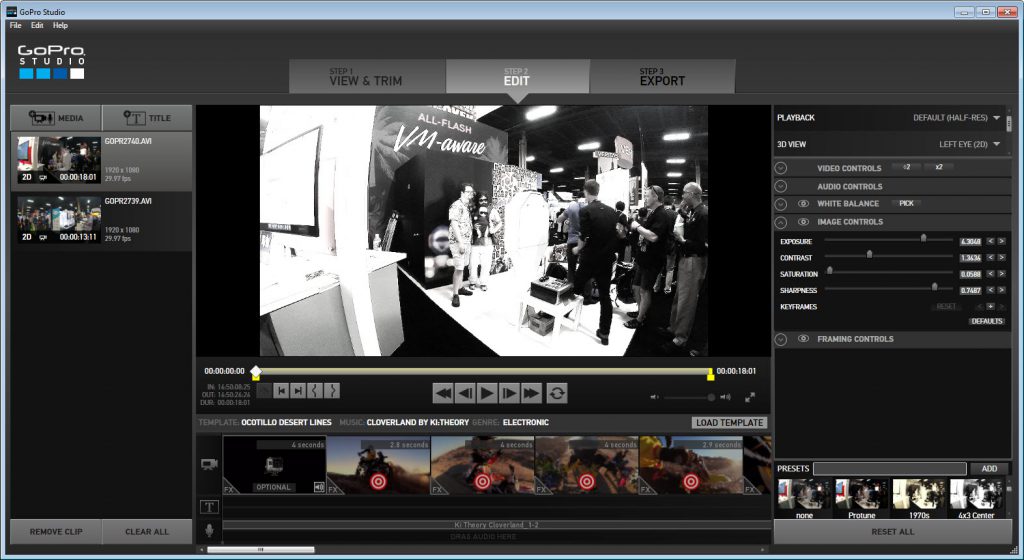
Task: Open the Playback resolution dropdown
Action: click(956, 118)
